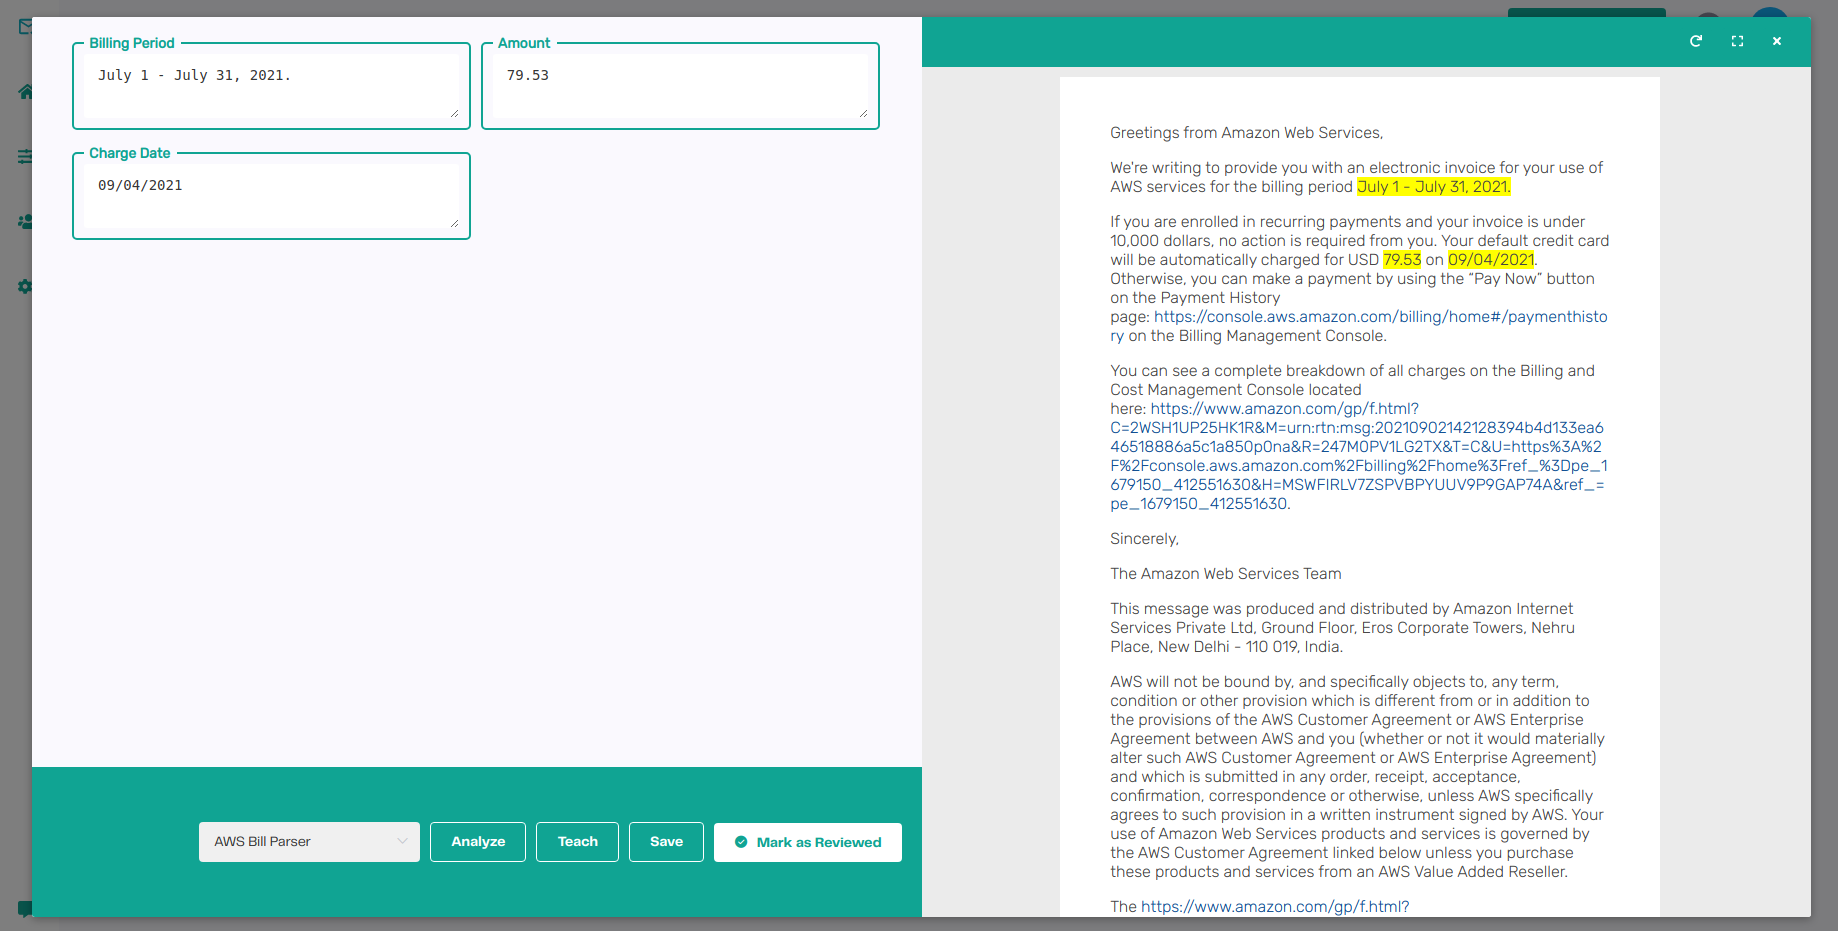Select the highlighted date 09/04/2021 in the email

coord(1491,260)
